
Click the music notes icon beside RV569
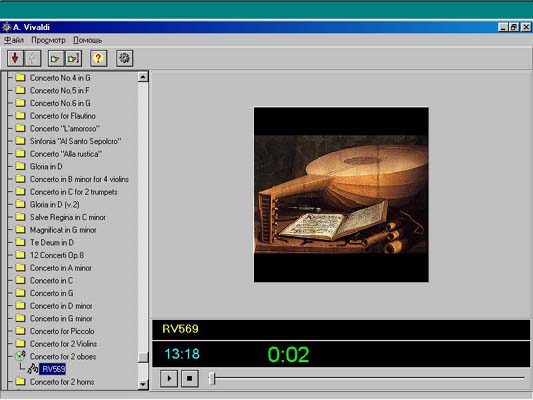coord(33,369)
